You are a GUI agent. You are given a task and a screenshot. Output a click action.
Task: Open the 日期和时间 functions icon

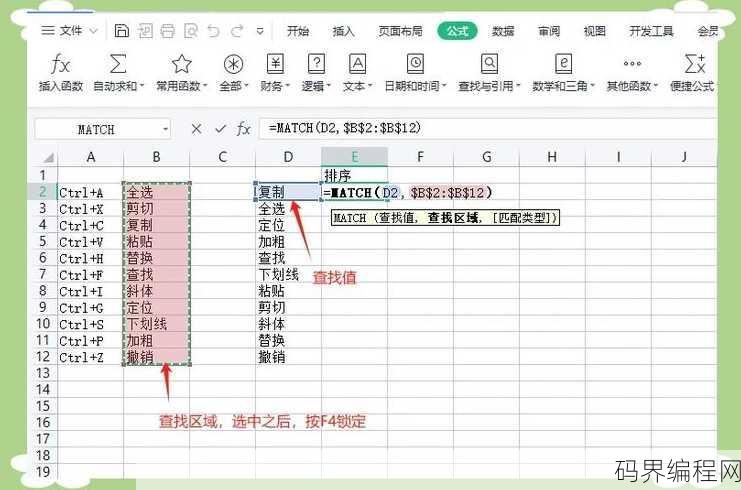[415, 63]
